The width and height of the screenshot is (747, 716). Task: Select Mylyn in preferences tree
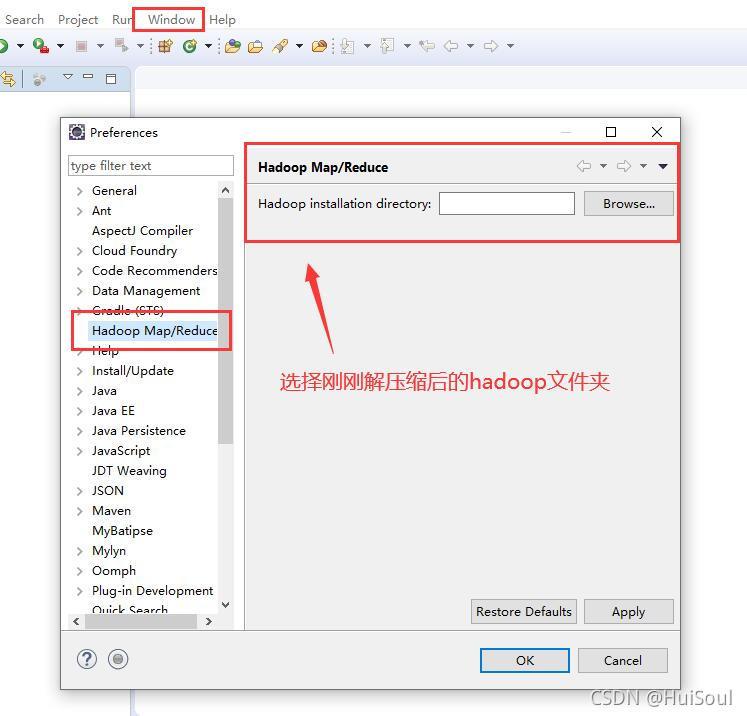click(109, 551)
